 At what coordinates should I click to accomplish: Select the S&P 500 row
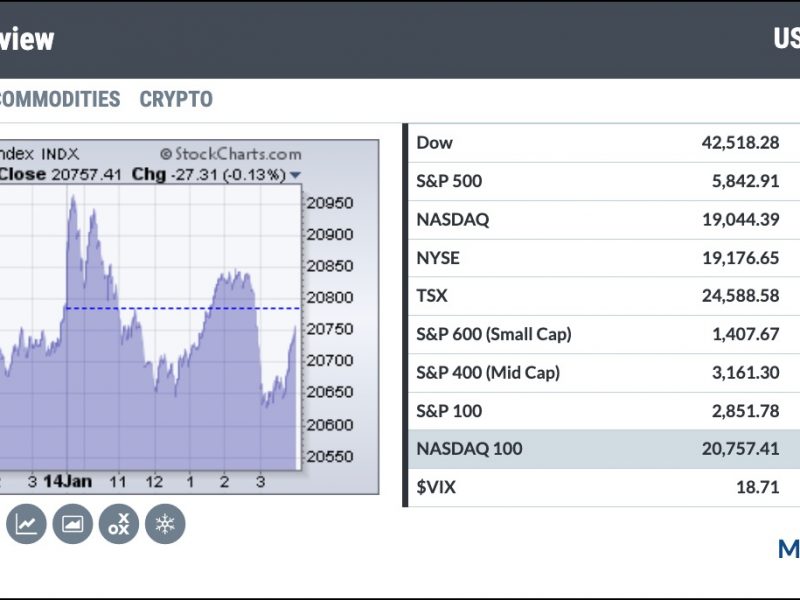click(604, 181)
